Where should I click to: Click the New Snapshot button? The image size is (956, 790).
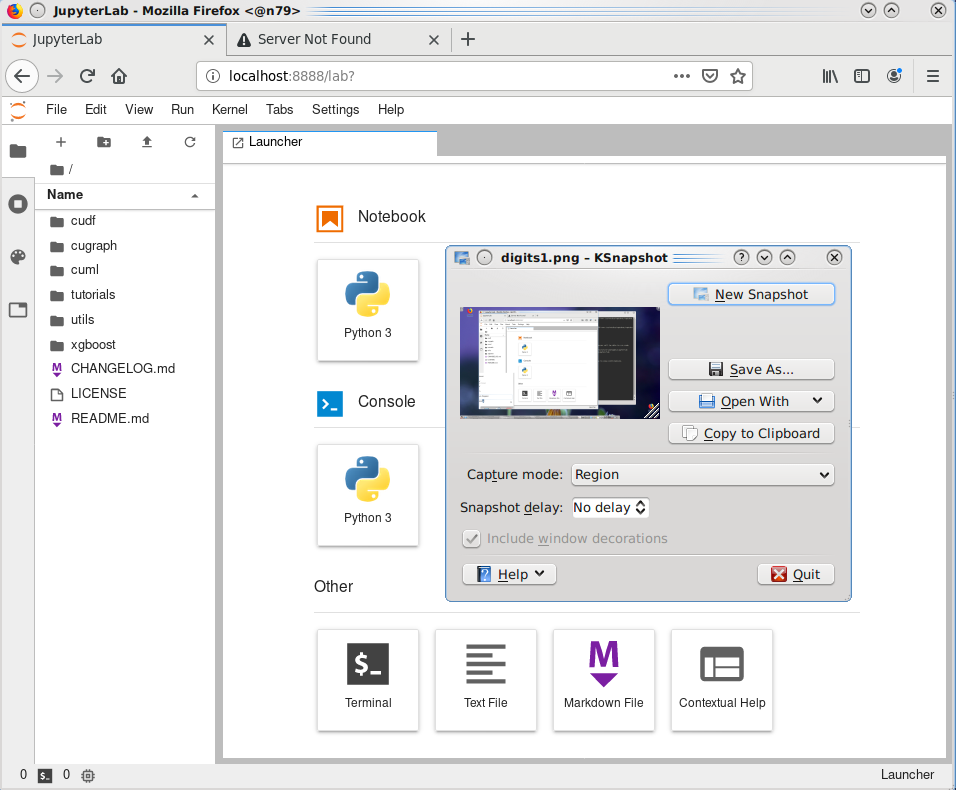pyautogui.click(x=751, y=294)
